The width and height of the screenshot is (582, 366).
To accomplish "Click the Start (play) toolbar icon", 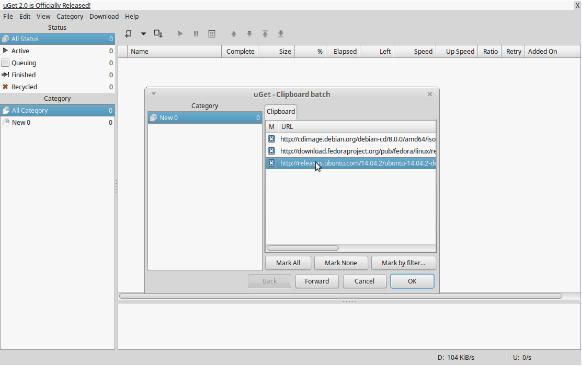I will pyautogui.click(x=180, y=34).
